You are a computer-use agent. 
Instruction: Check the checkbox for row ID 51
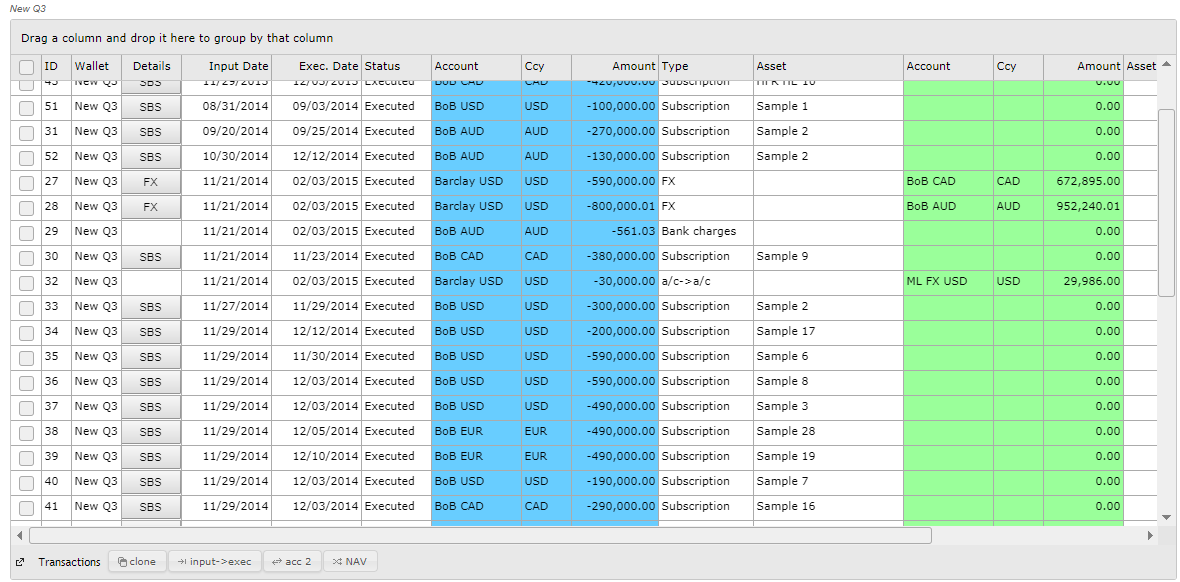coord(26,108)
